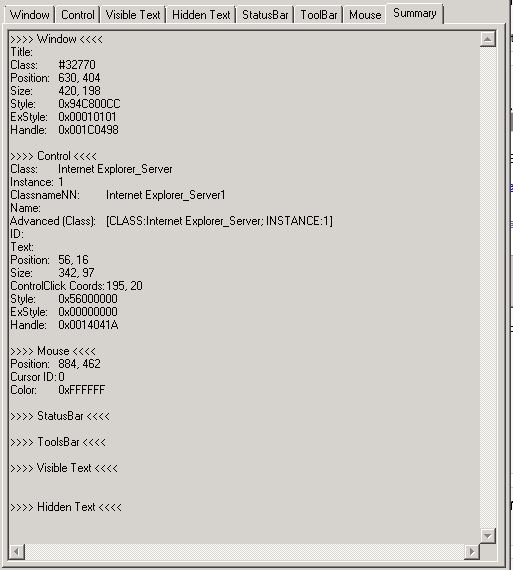The height and width of the screenshot is (570, 513).
Task: Open the Control tab
Action: (77, 15)
